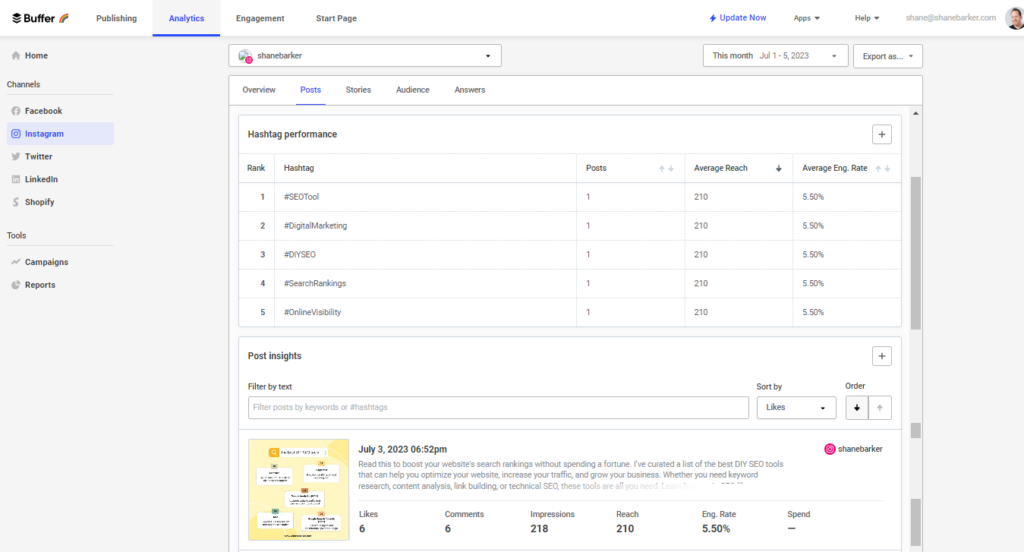1024x552 pixels.
Task: Switch to the Posts tab
Action: pyautogui.click(x=310, y=90)
